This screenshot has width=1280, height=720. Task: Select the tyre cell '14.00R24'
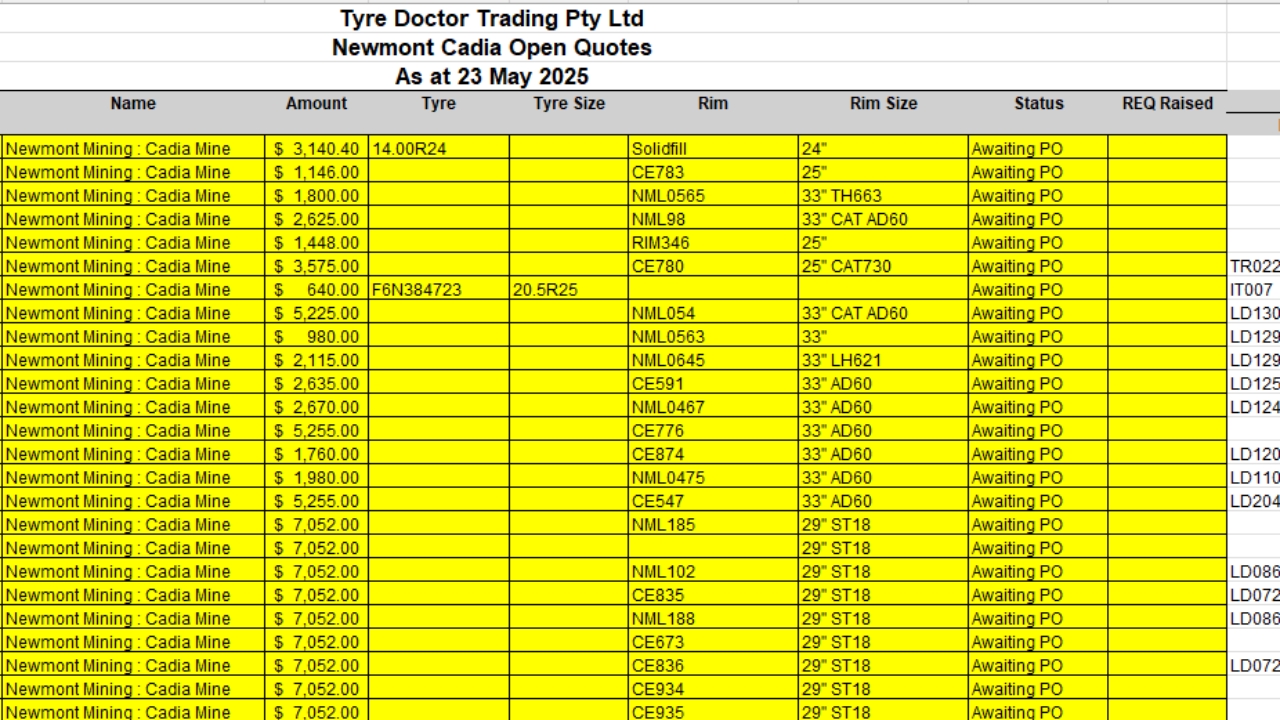pyautogui.click(x=439, y=149)
